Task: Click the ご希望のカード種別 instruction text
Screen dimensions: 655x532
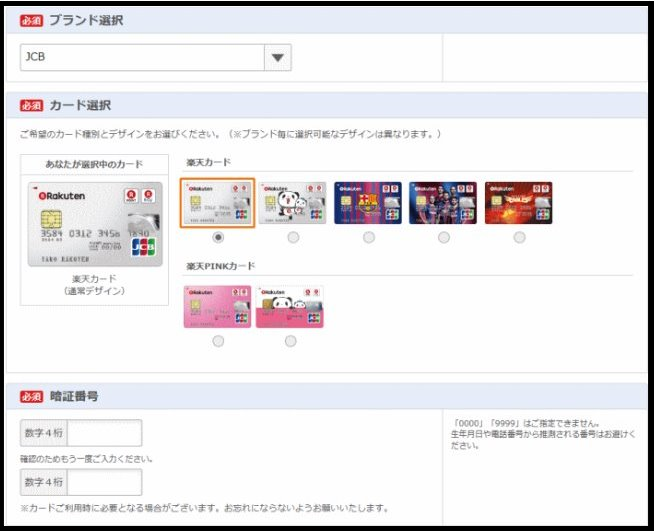Action: 230,134
